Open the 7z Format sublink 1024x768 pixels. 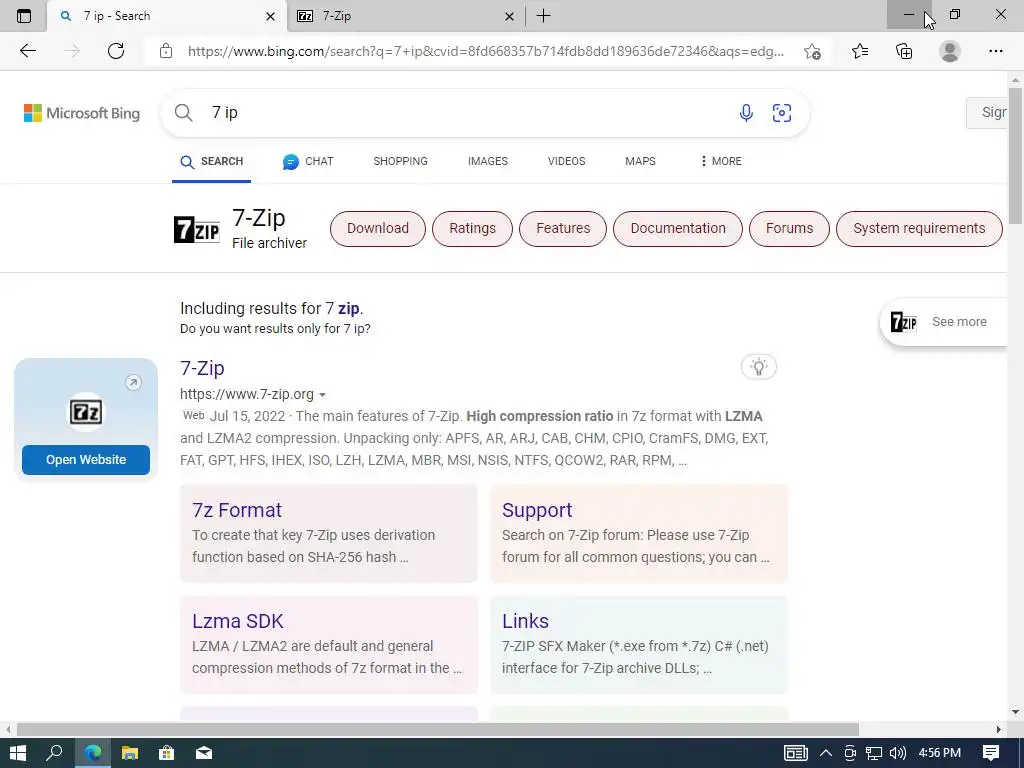[x=237, y=510]
